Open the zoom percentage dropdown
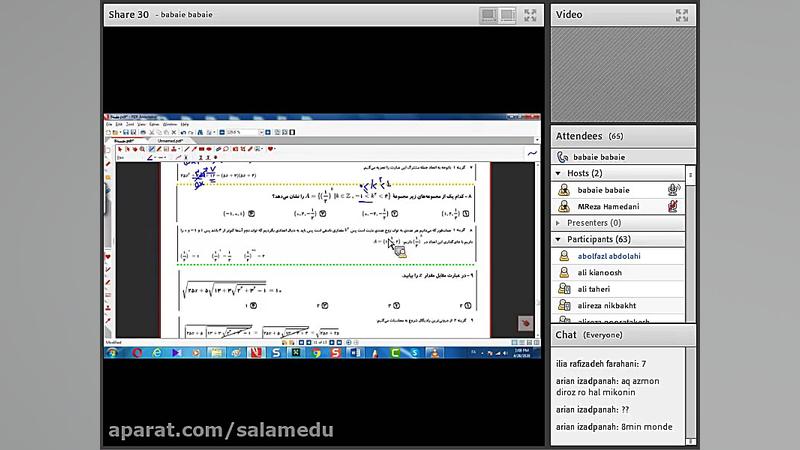800x450 pixels. coord(261,132)
